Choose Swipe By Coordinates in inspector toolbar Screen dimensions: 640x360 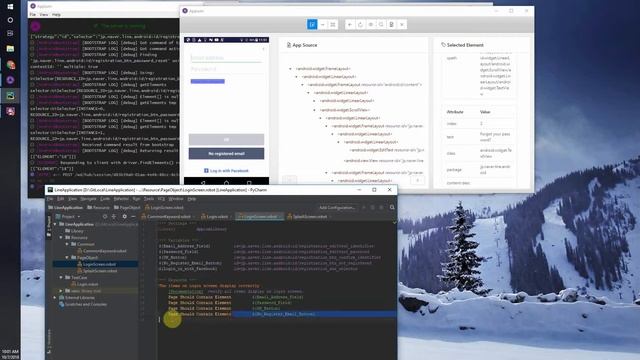[322, 24]
